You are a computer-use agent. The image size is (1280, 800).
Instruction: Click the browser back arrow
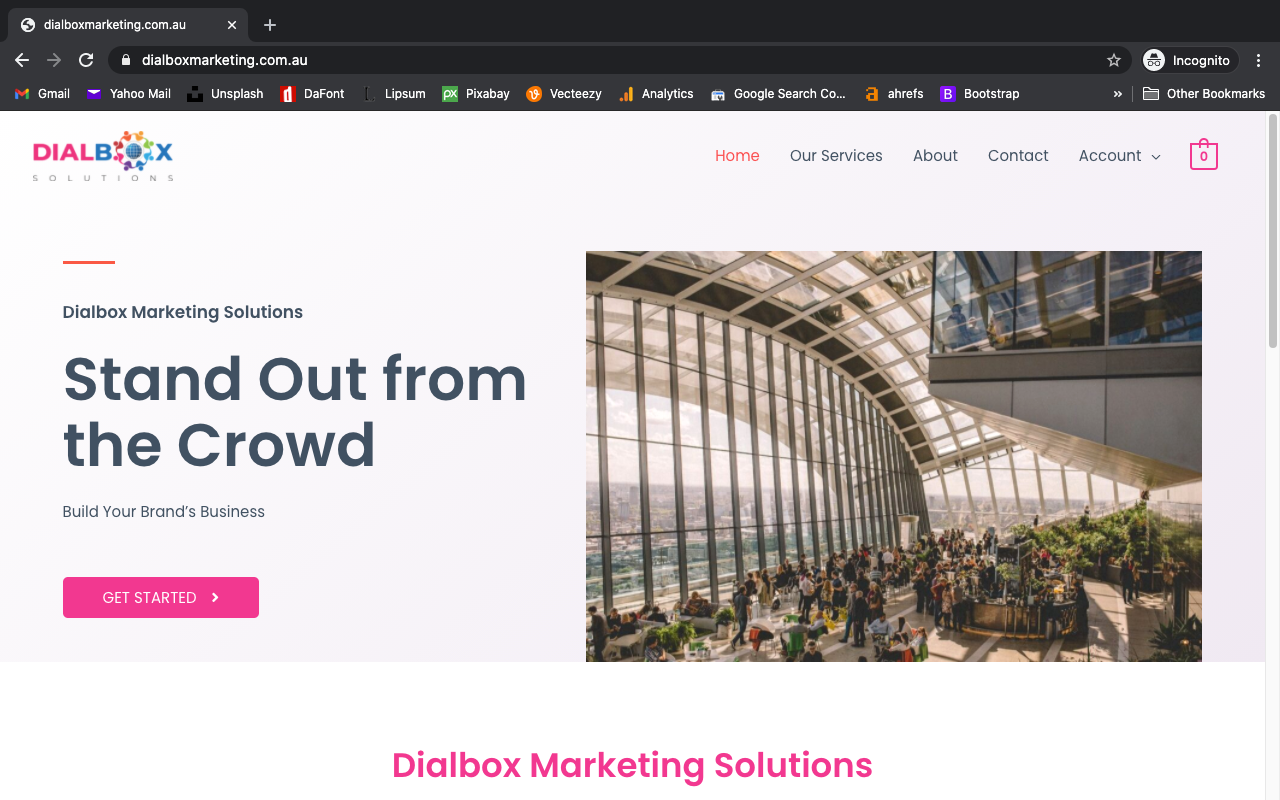(22, 60)
